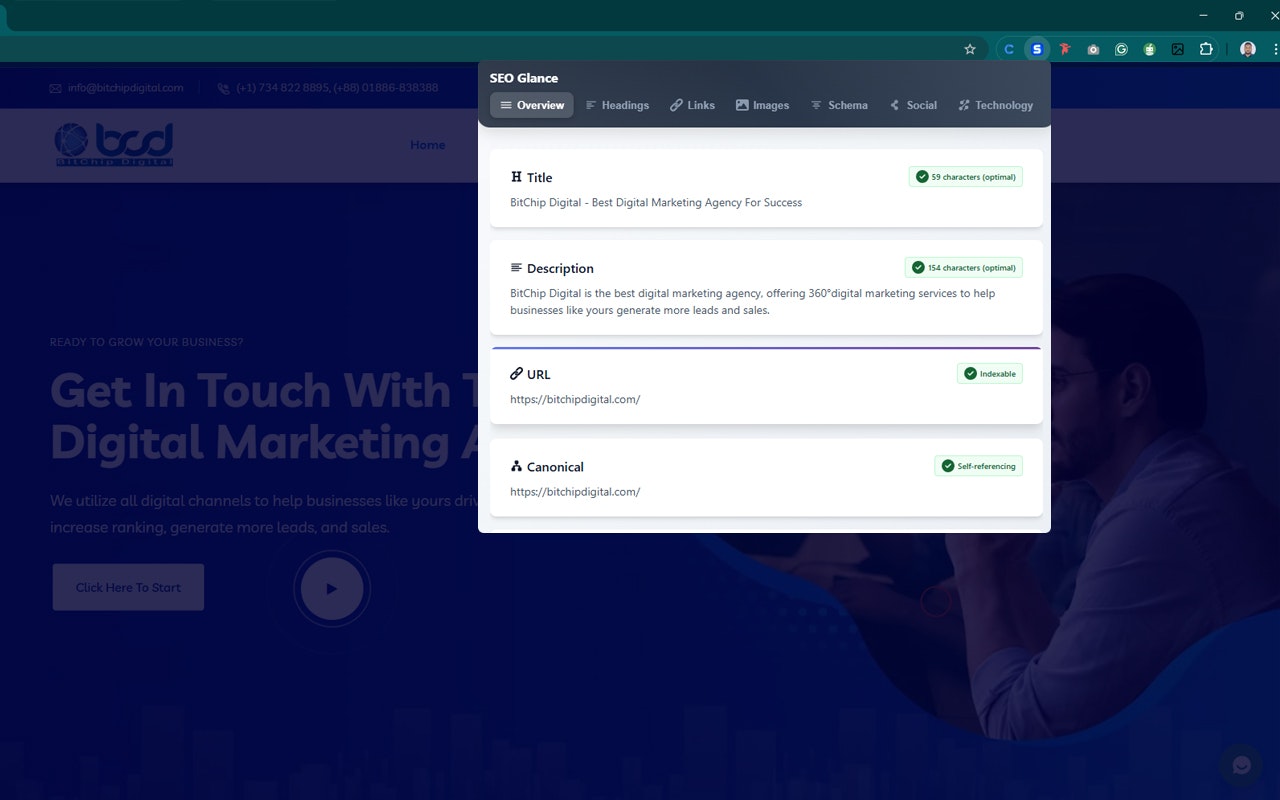Open the Extensions puzzle menu

[x=1206, y=49]
